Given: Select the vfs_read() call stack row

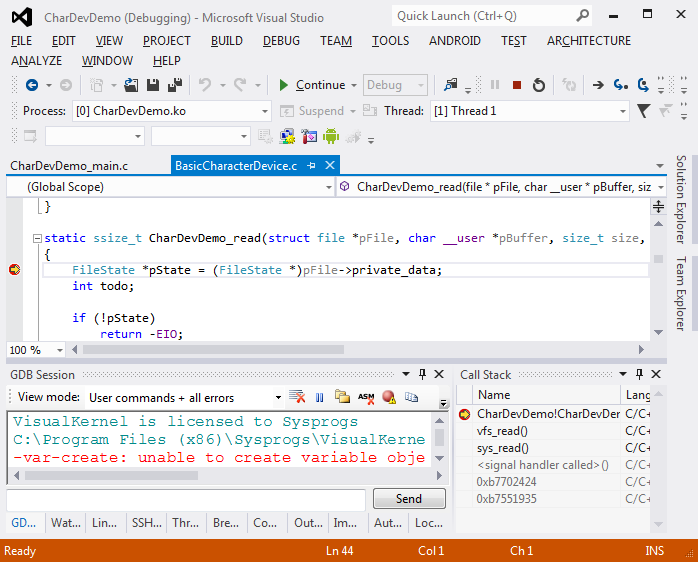Looking at the screenshot, I should [553, 431].
